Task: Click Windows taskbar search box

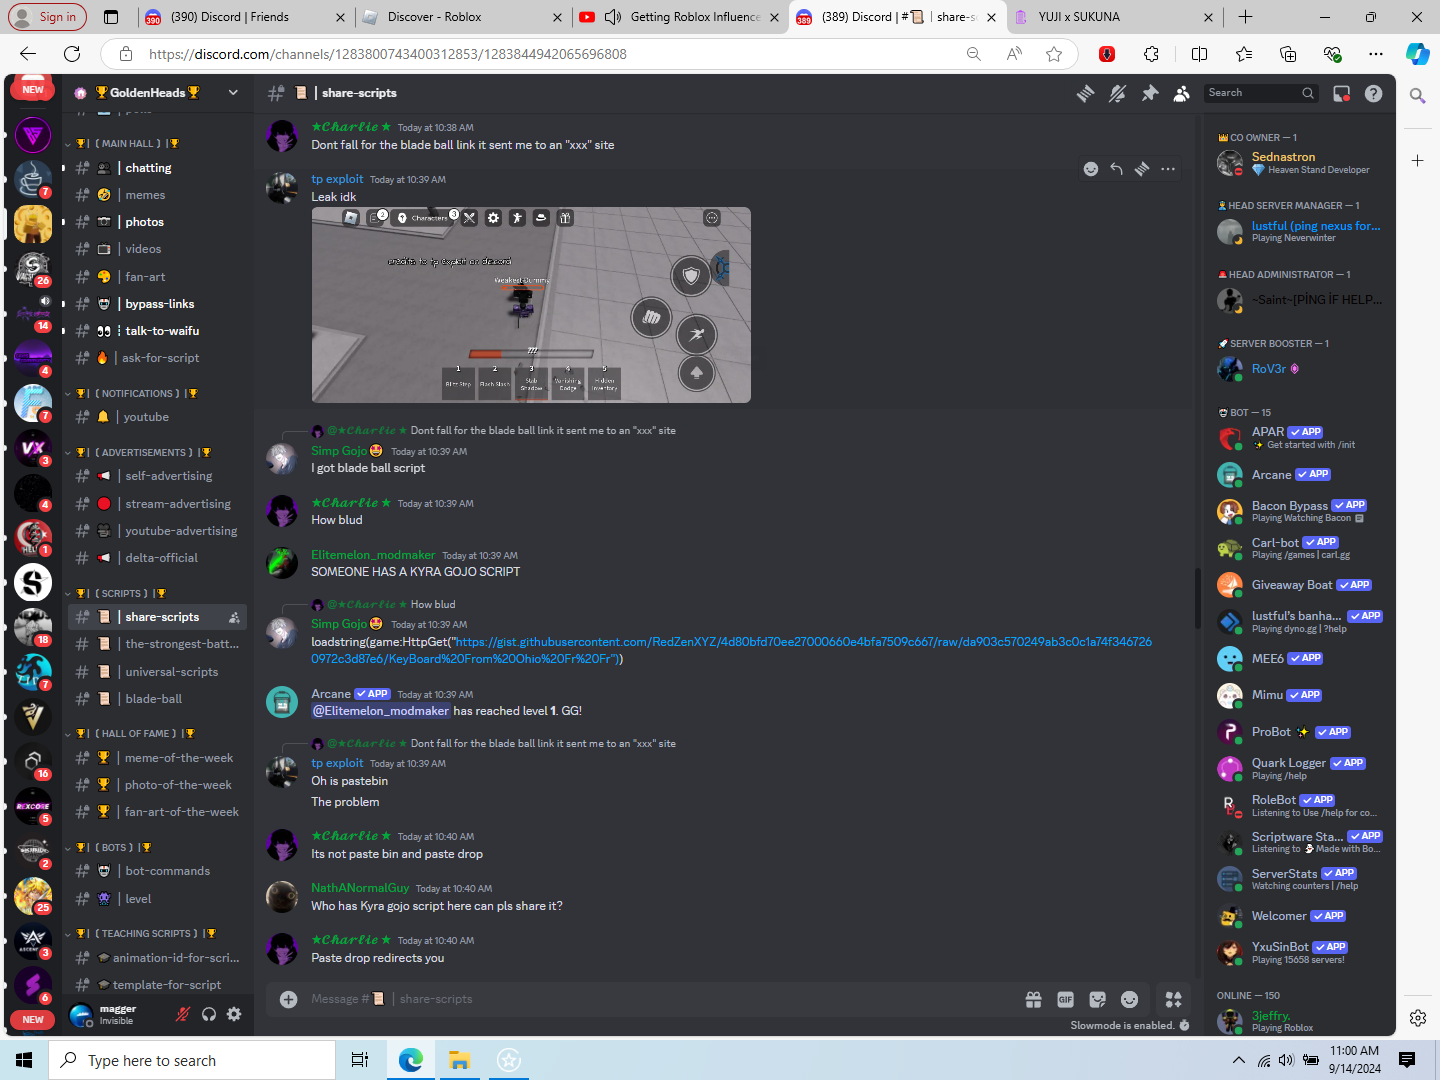Action: coord(192,1060)
